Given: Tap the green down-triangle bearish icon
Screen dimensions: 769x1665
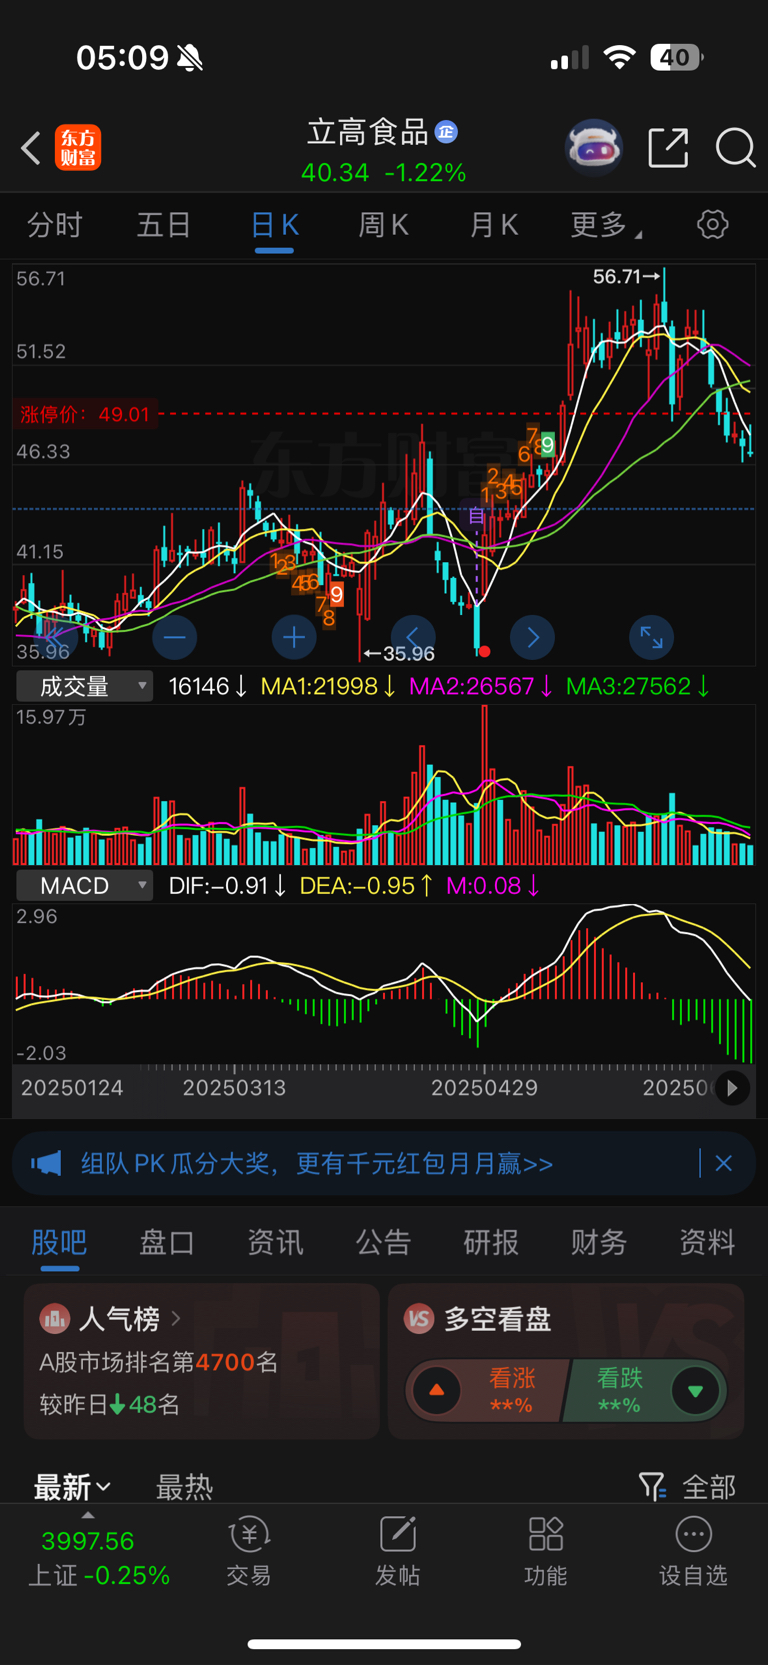Looking at the screenshot, I should [x=695, y=1390].
